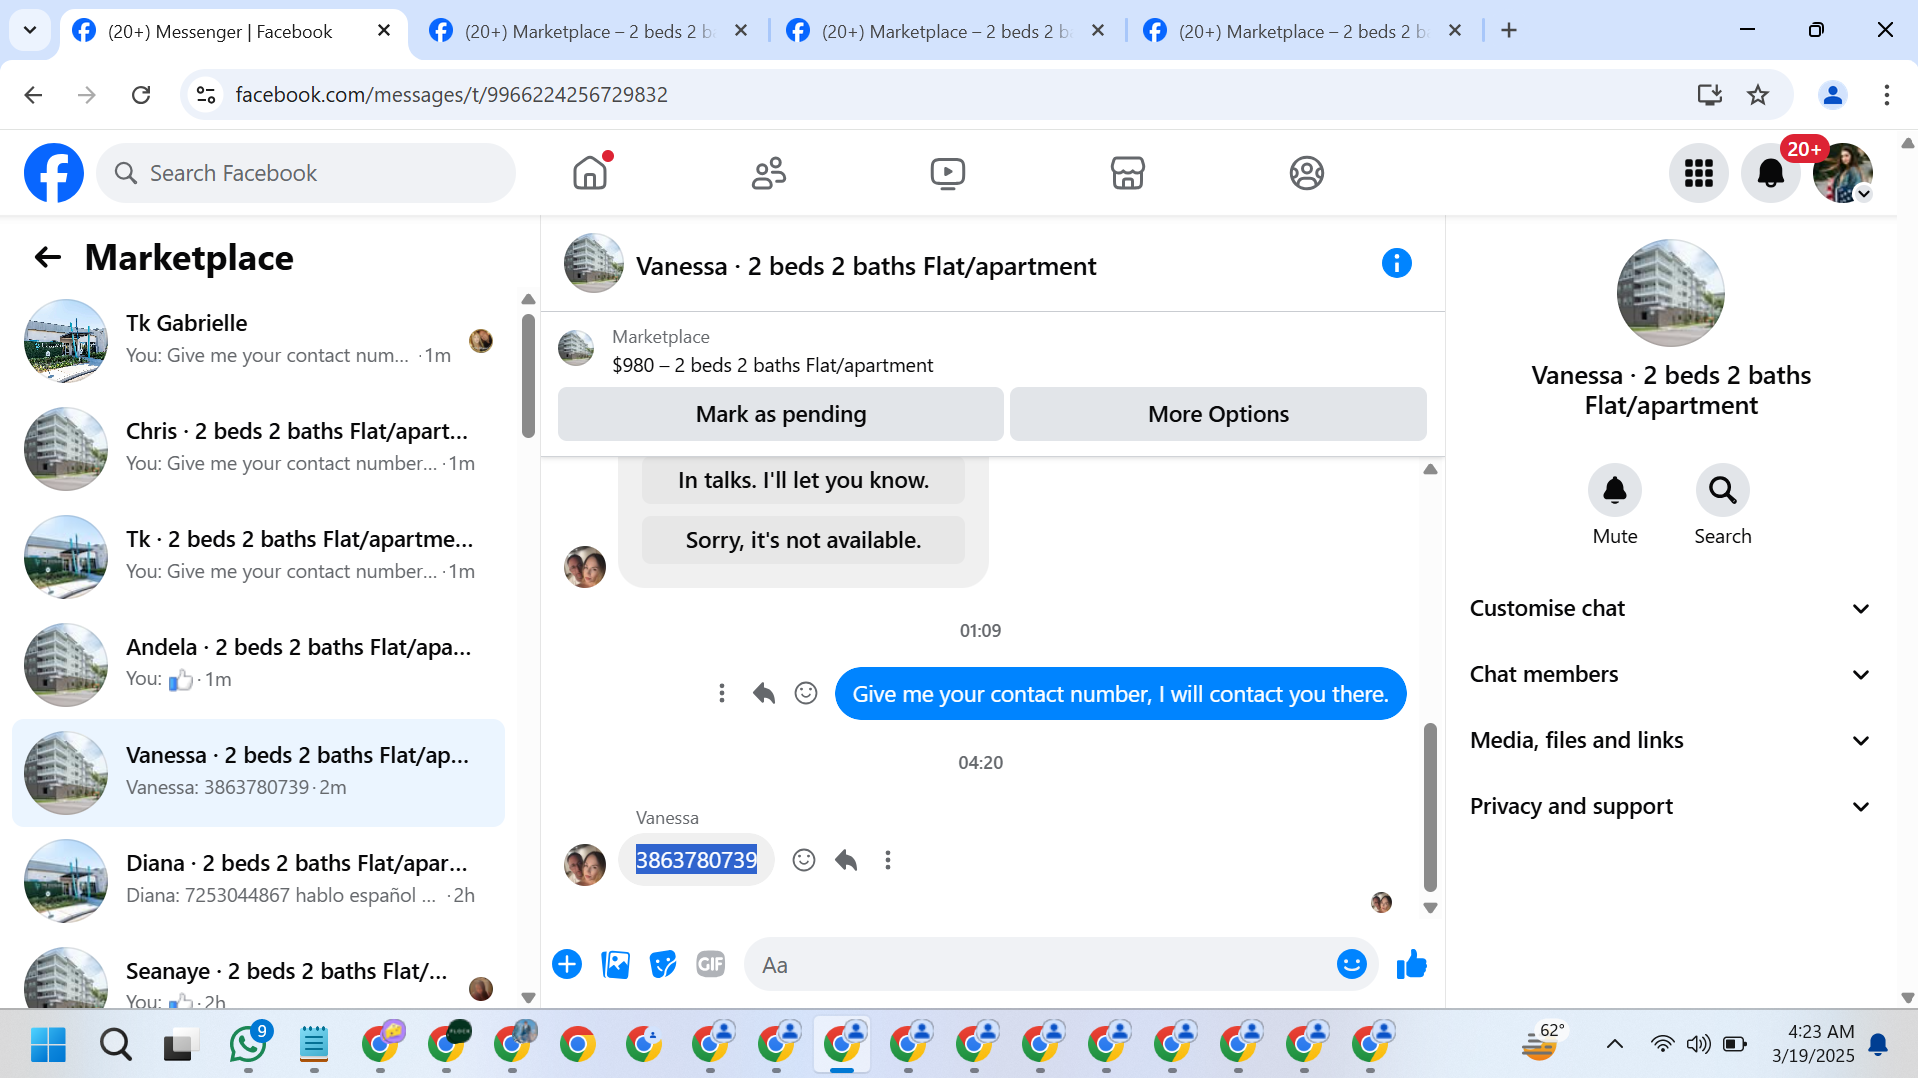This screenshot has height=1078, width=1918.
Task: Open the notifications bell with 20+ badge
Action: pos(1771,173)
